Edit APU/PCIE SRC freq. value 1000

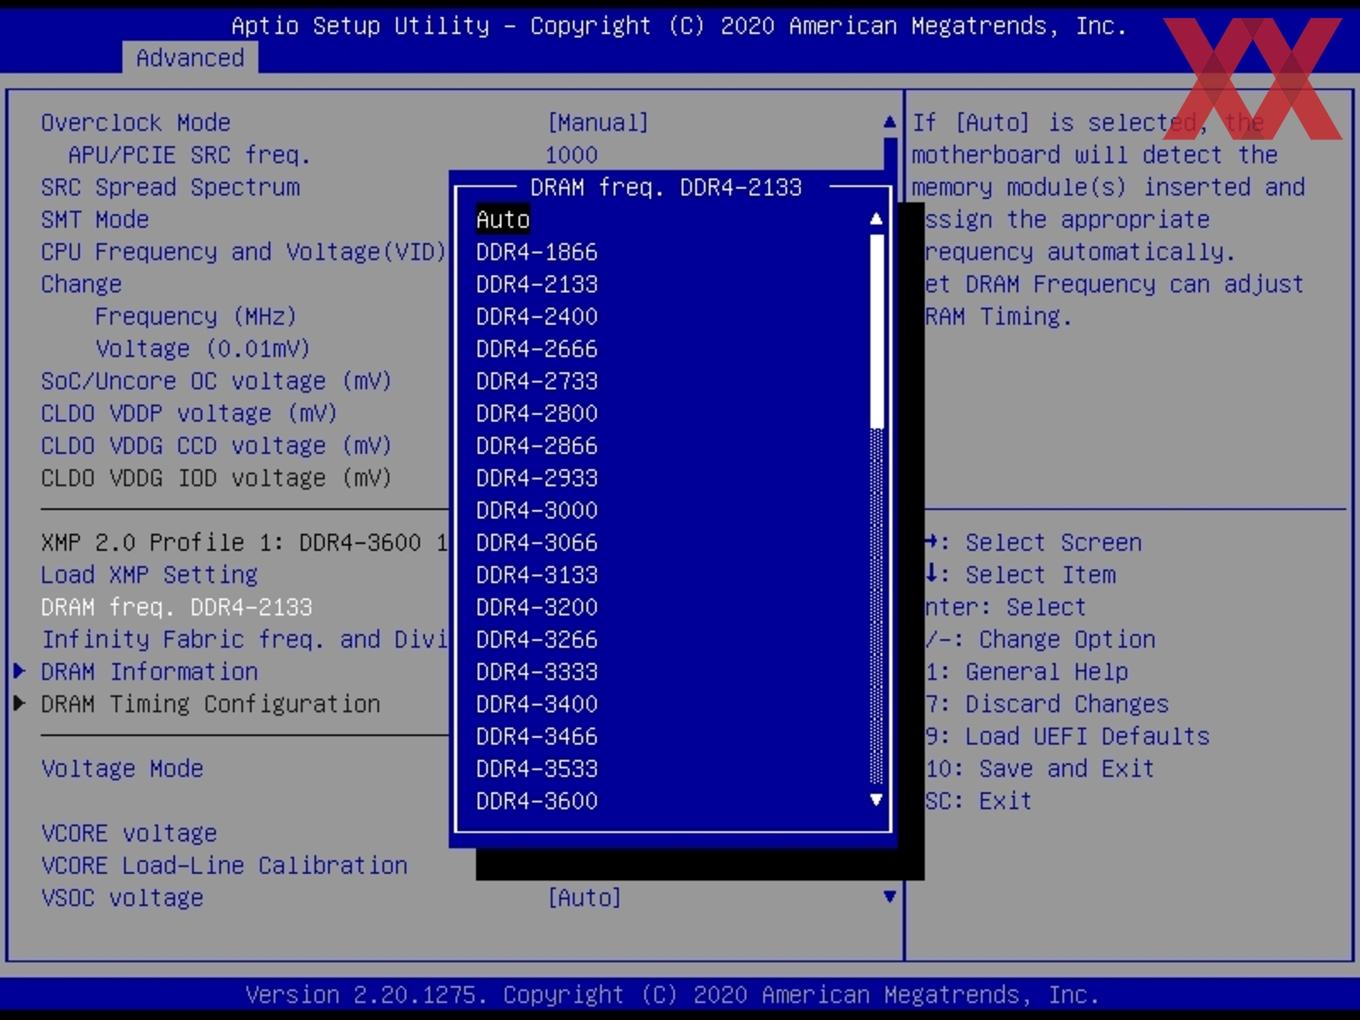point(571,155)
